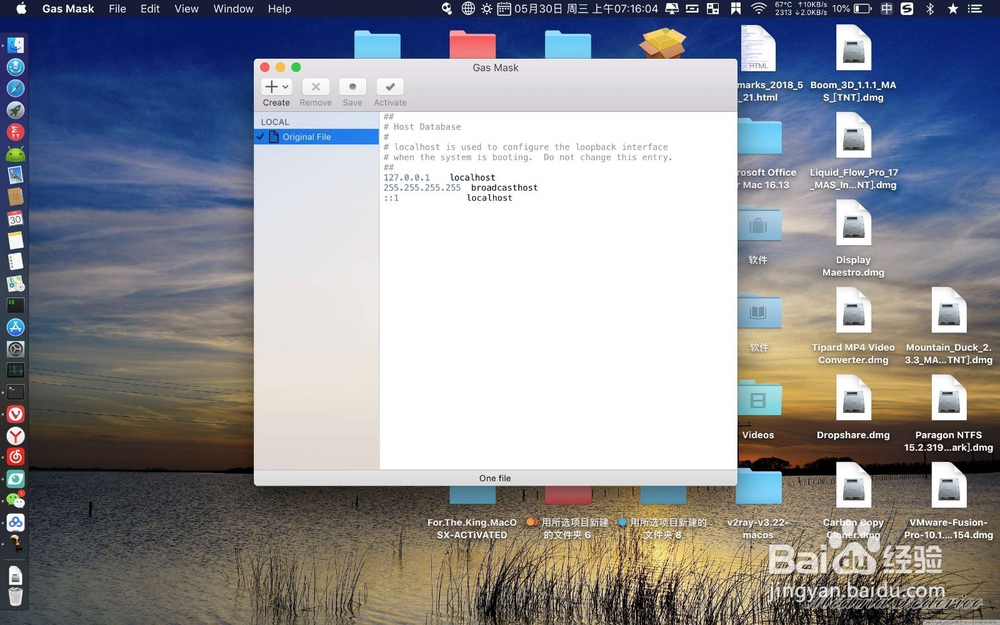Viewport: 1000px width, 625px height.
Task: Click the Gas Mask menu bar icon
Action: pos(447,8)
